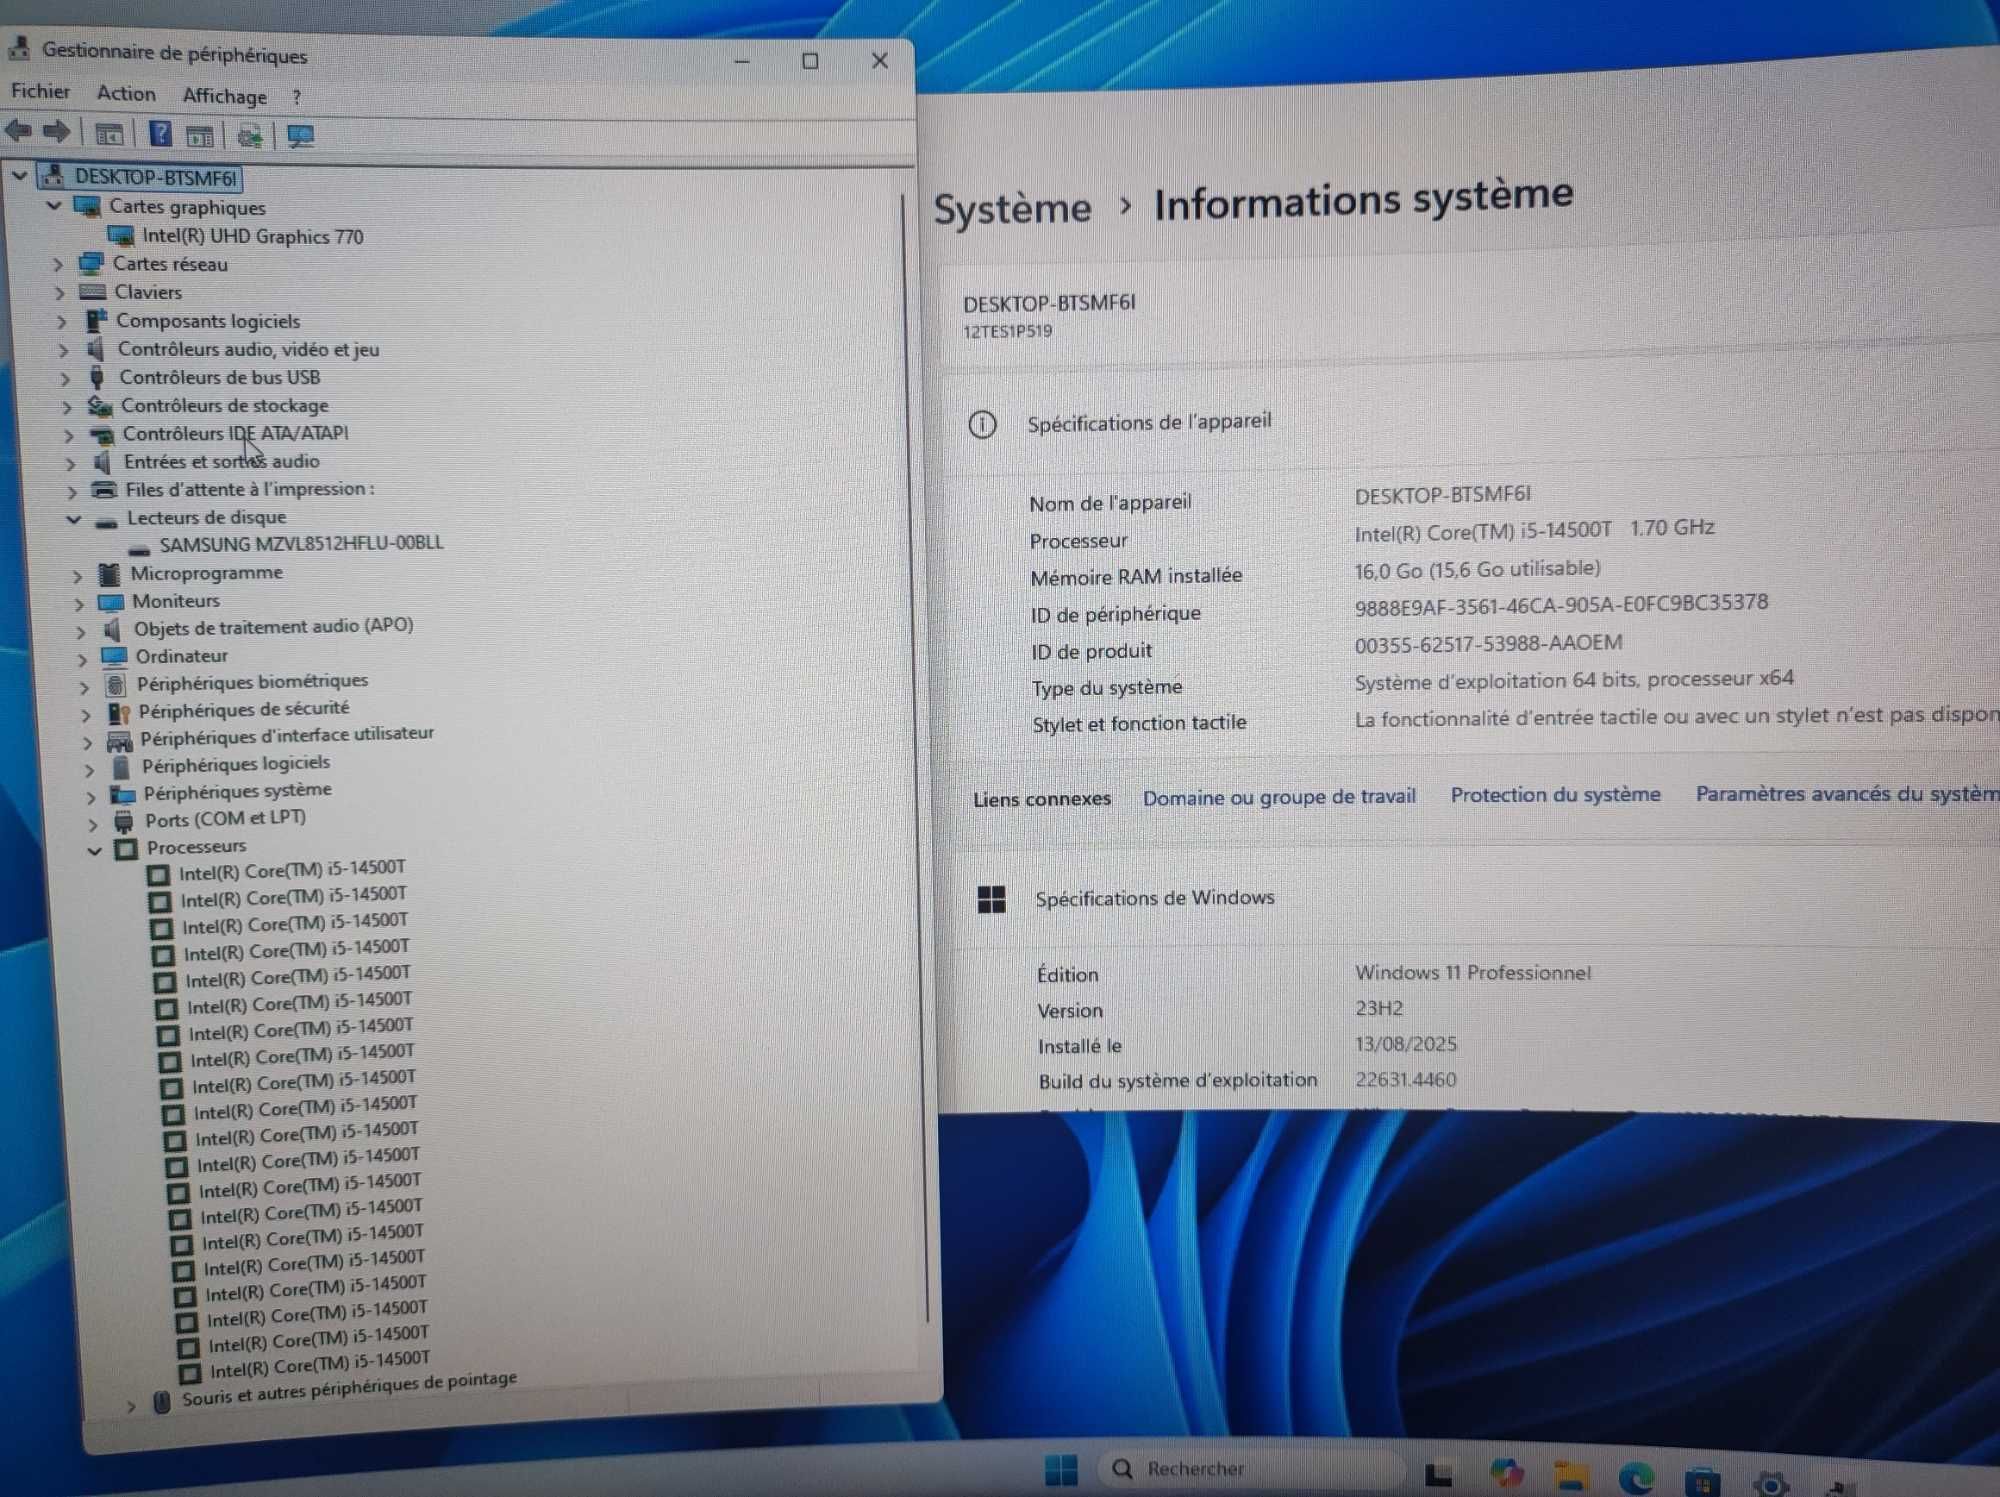Click the Device Manager vertical scrollbar
This screenshot has height=1497, width=2000.
[x=916, y=760]
